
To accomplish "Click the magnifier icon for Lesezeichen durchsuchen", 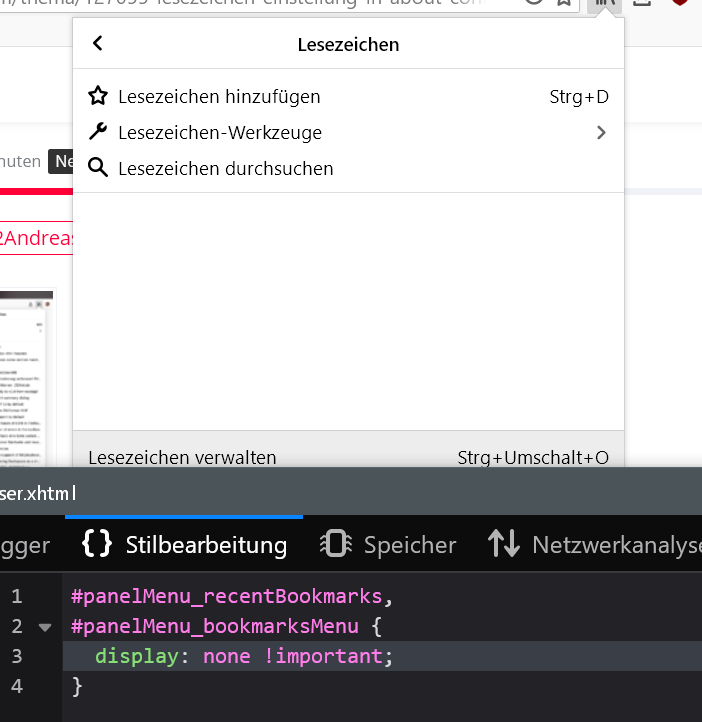I will point(98,168).
